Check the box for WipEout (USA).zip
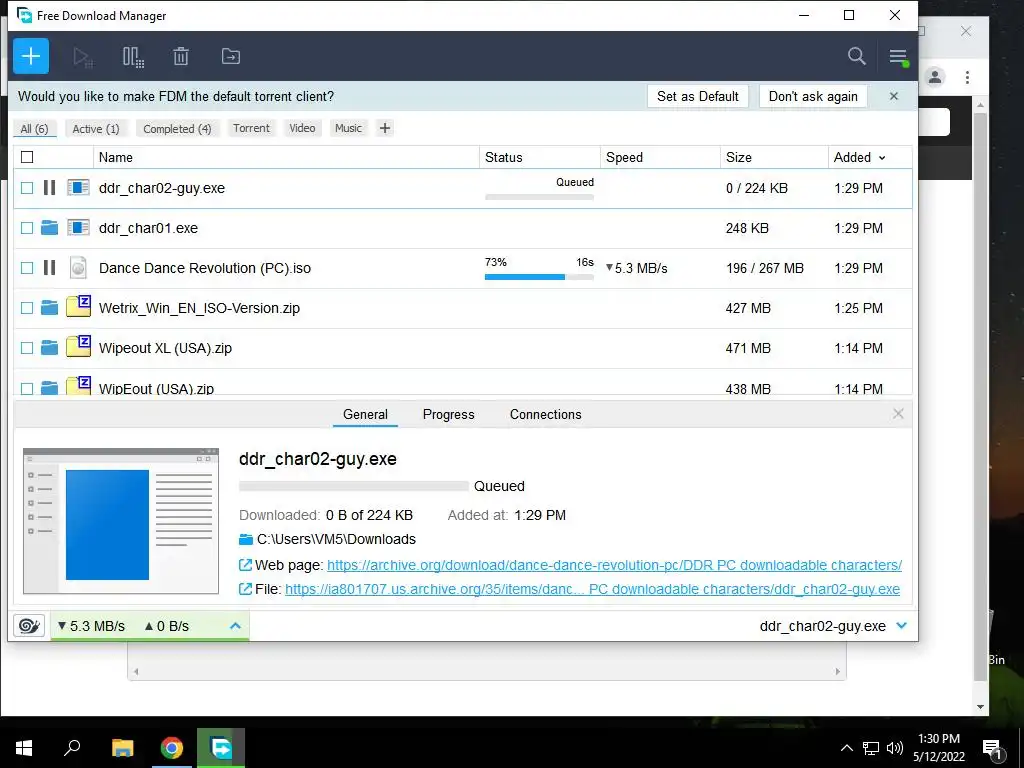 pos(27,388)
